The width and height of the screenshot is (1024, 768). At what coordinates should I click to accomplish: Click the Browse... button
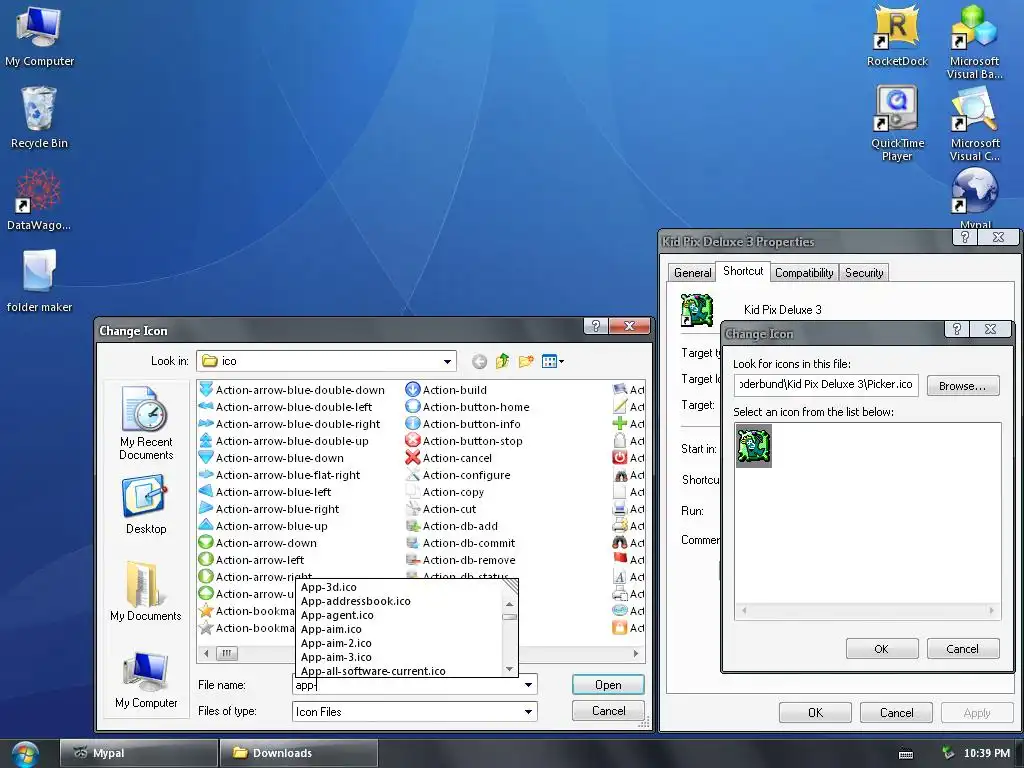tap(963, 386)
